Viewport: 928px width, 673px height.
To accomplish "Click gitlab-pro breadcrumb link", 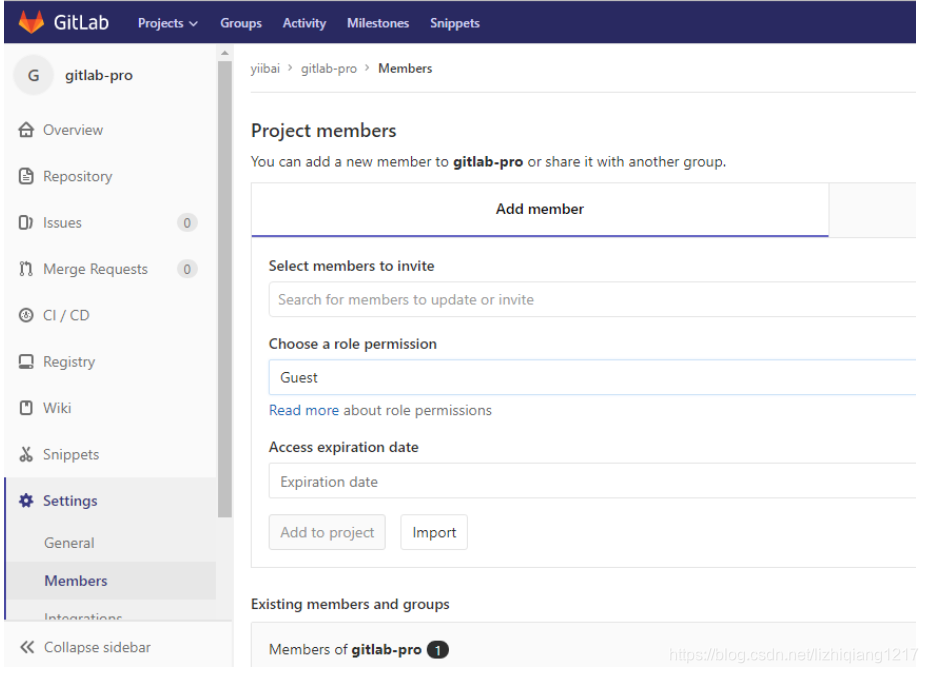I will point(328,69).
